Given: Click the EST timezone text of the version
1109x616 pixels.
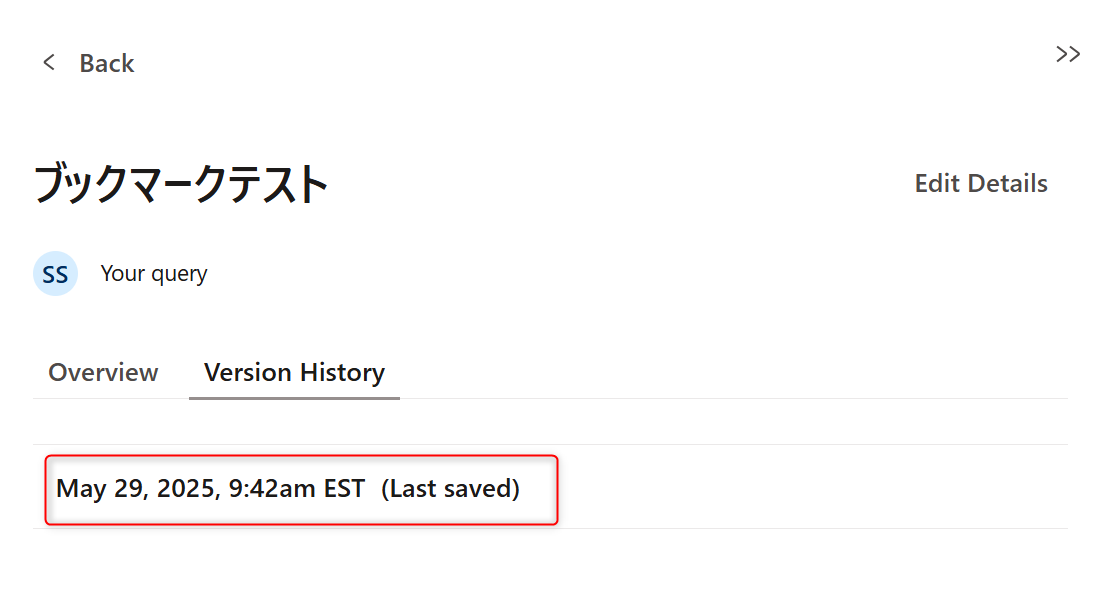Looking at the screenshot, I should pyautogui.click(x=344, y=489).
